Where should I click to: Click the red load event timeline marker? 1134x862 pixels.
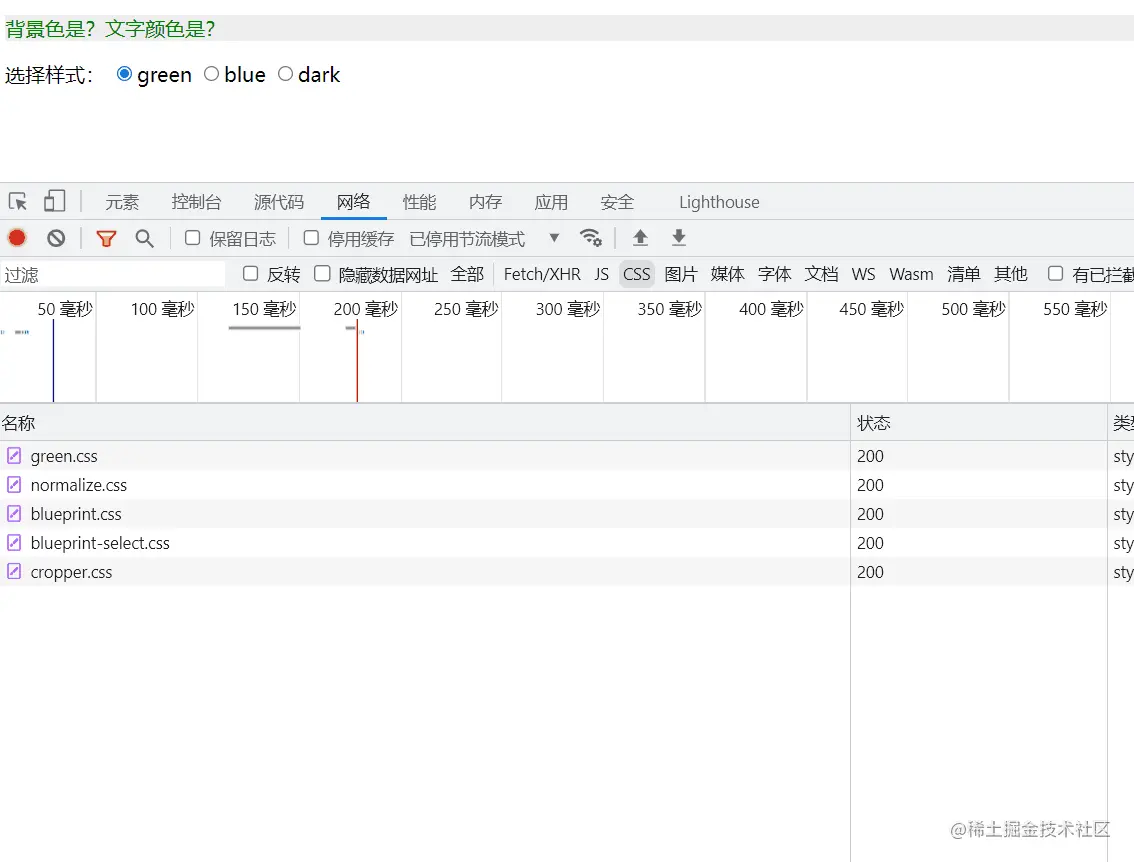(x=357, y=362)
